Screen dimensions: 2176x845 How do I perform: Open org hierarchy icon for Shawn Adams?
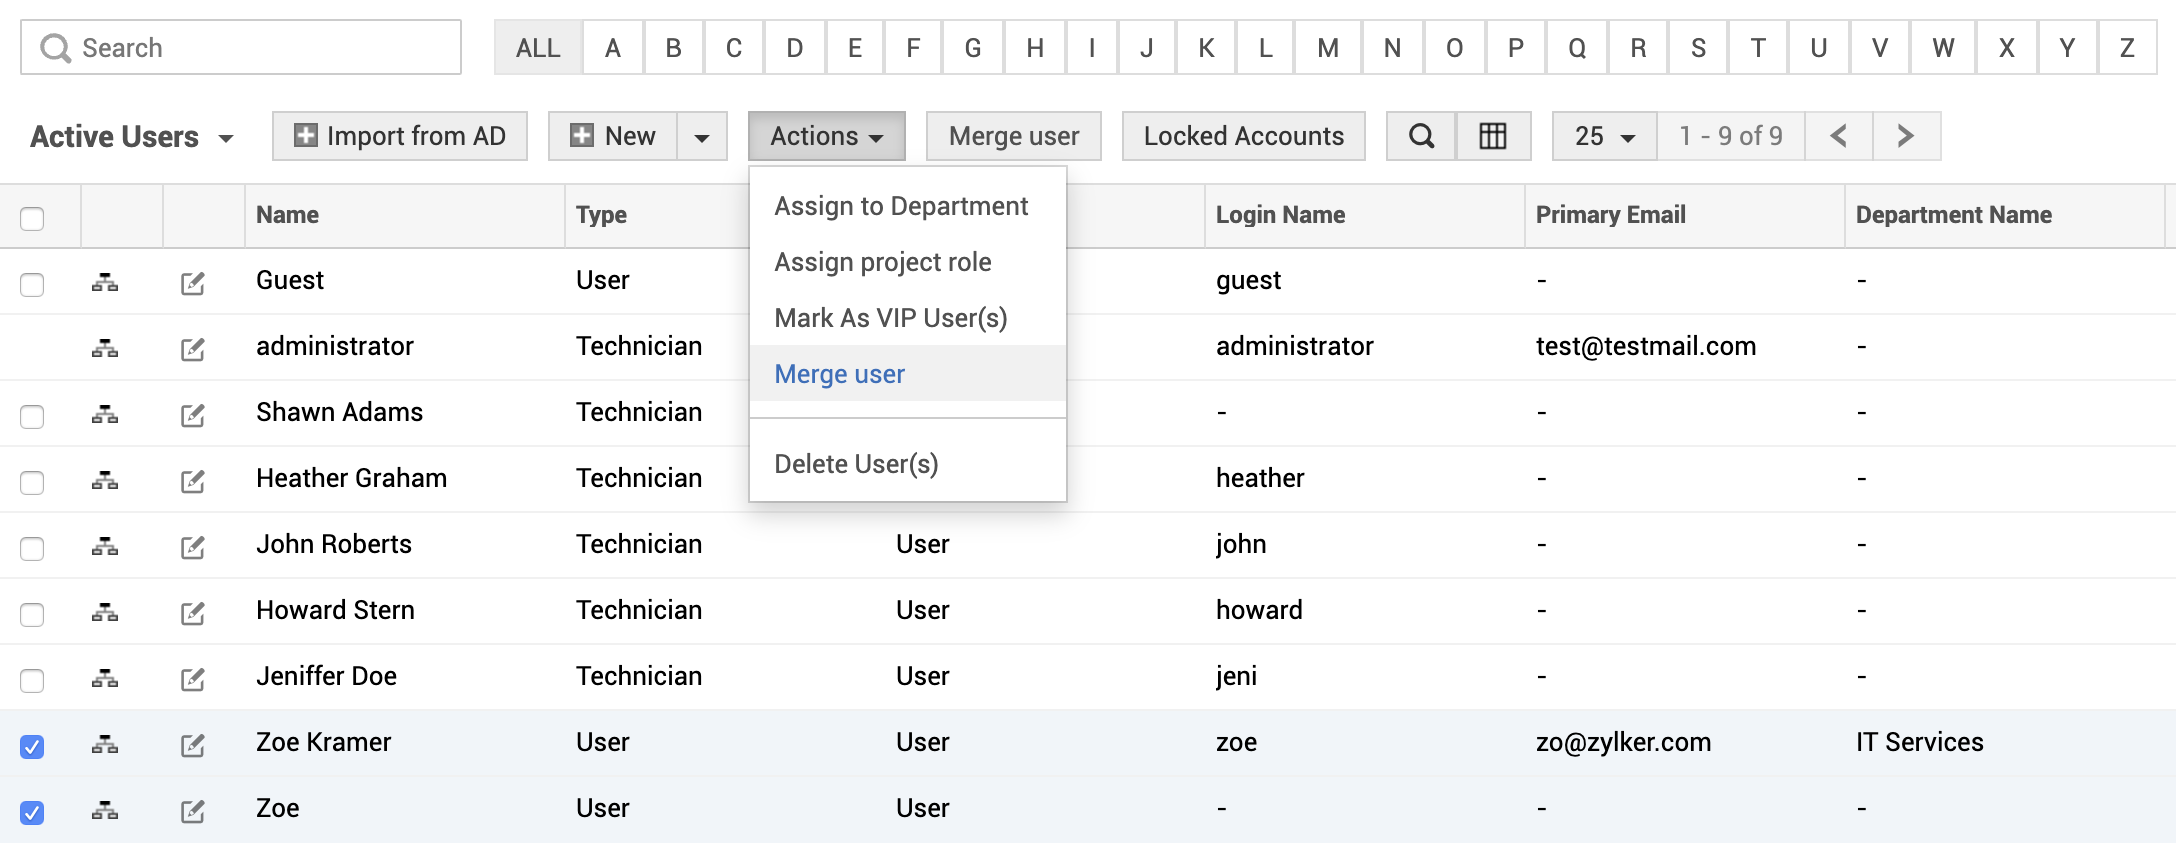click(x=105, y=415)
